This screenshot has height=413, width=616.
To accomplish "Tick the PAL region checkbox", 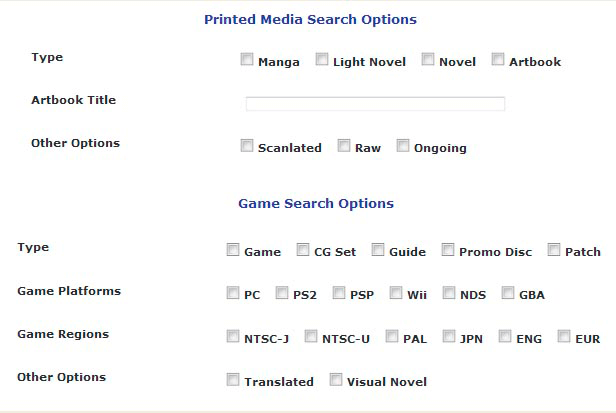I will [x=392, y=336].
